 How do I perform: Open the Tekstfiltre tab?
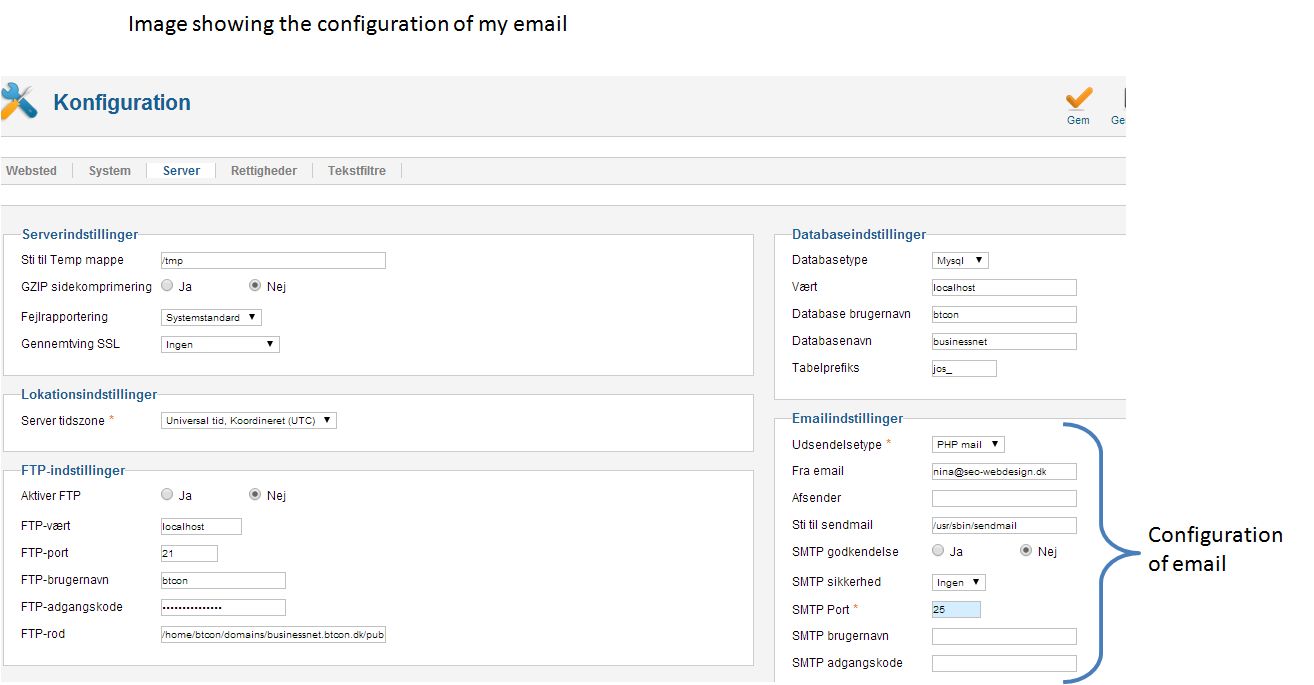pyautogui.click(x=357, y=171)
